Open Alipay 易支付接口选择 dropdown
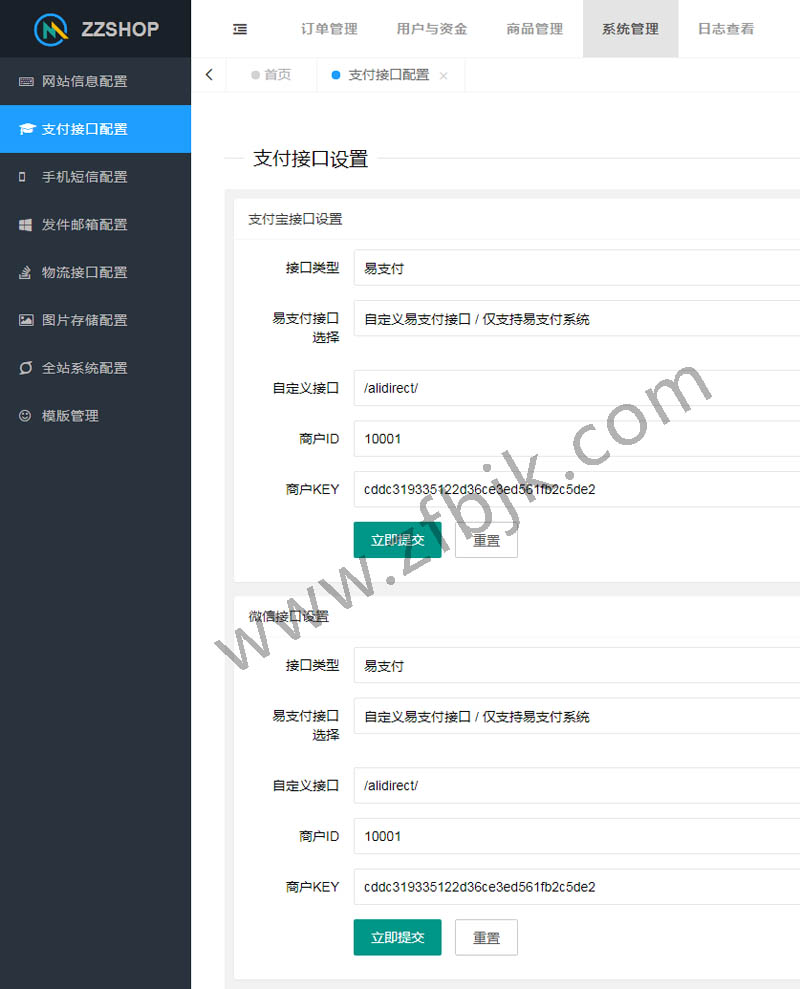This screenshot has width=800, height=989. 577,319
